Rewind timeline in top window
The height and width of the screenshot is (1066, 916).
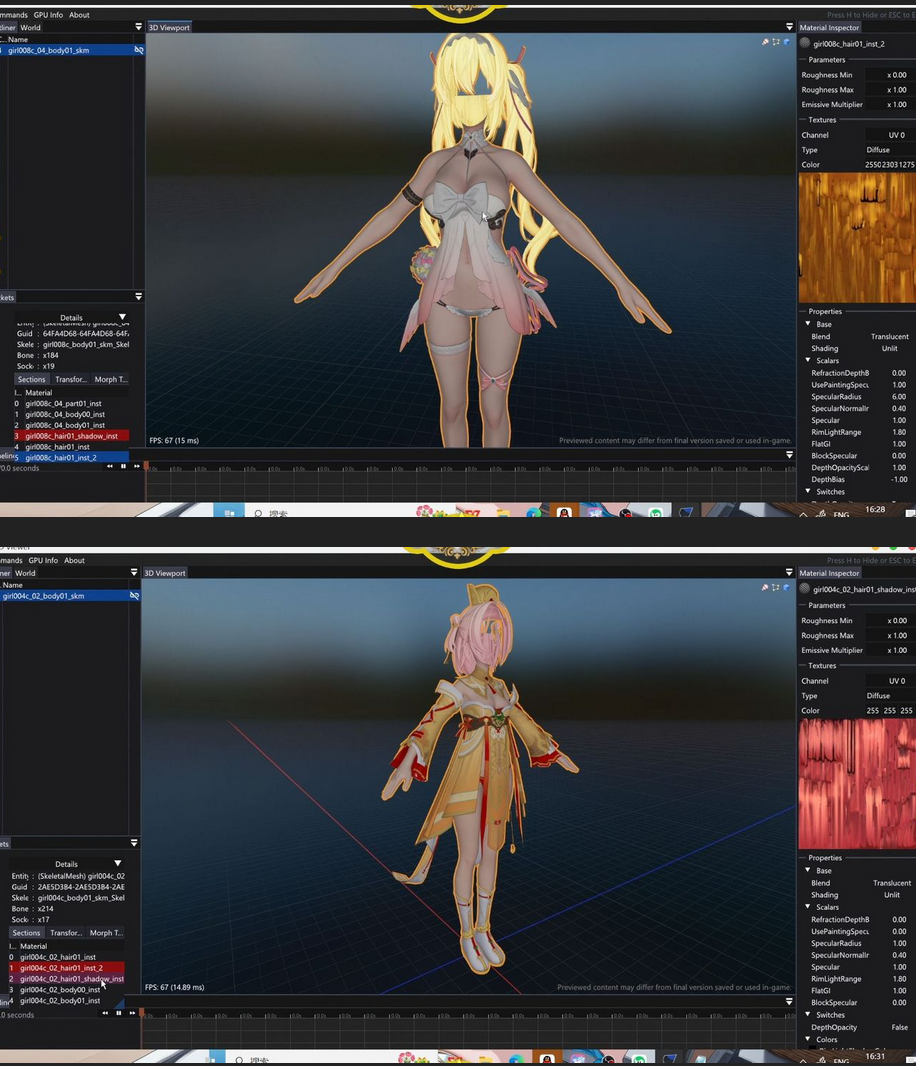pyautogui.click(x=109, y=466)
